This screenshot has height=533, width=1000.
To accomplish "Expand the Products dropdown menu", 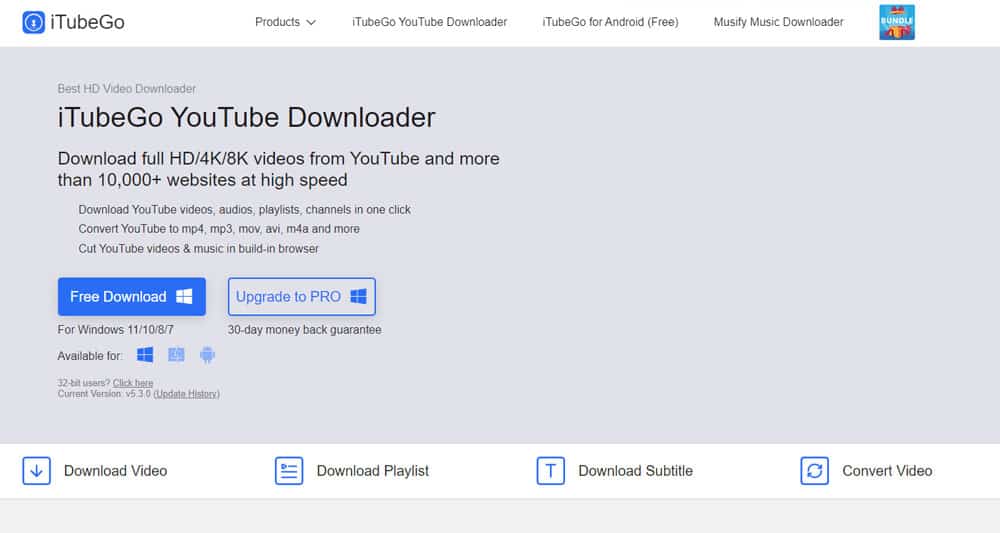I will click(x=285, y=22).
